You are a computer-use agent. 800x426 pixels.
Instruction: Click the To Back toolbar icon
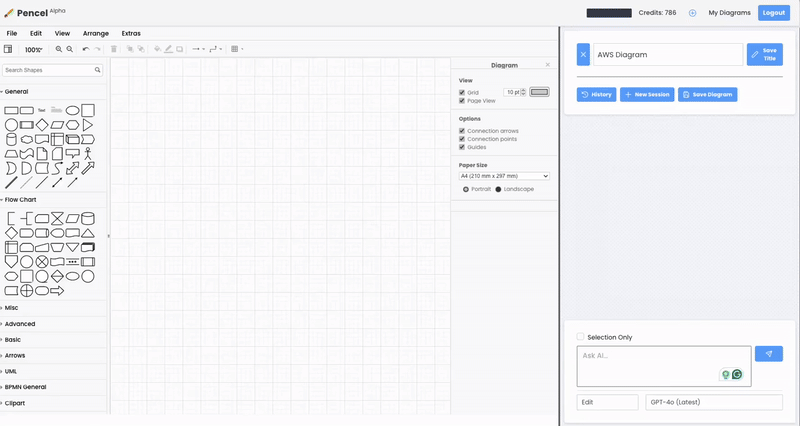tap(141, 49)
